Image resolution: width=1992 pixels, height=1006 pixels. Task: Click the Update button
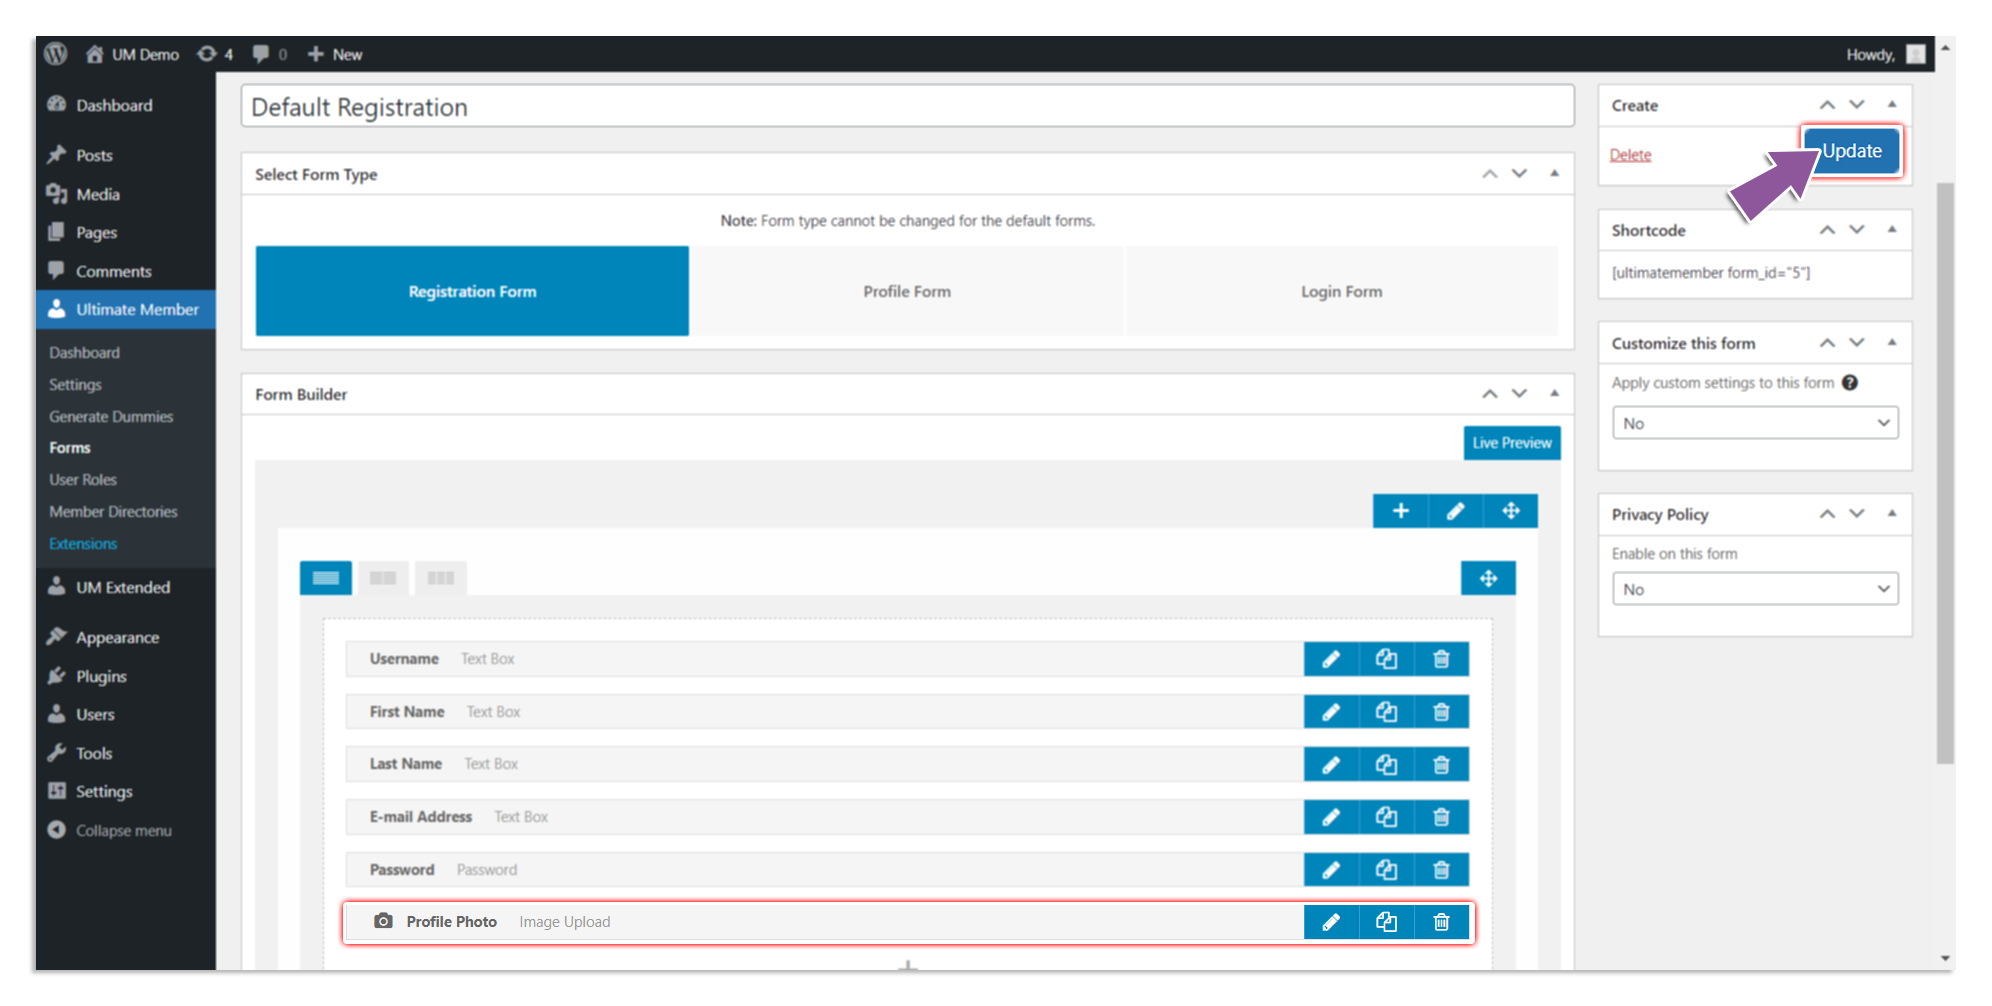coord(1851,151)
